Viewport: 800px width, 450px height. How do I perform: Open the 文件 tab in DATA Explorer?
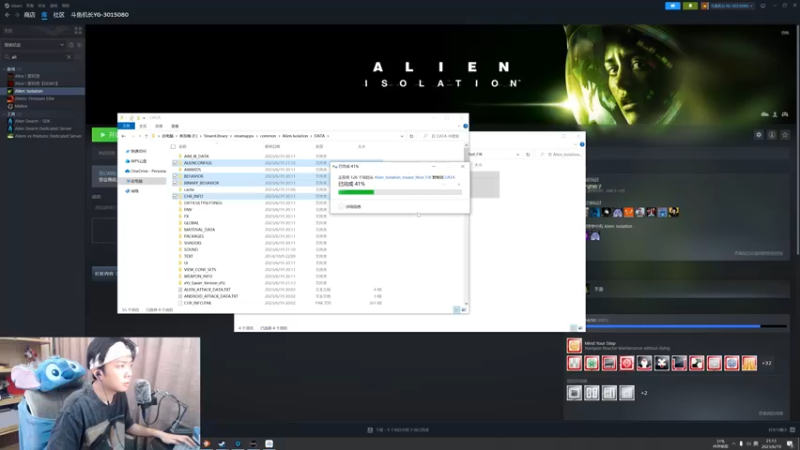(x=127, y=126)
